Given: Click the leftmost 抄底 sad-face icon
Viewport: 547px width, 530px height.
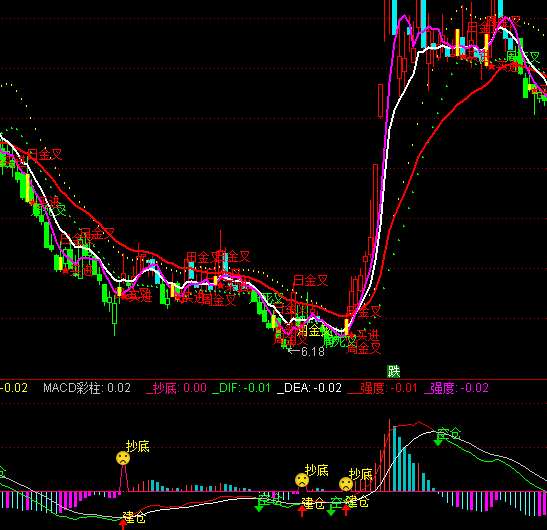Looking at the screenshot, I should pyautogui.click(x=123, y=458).
